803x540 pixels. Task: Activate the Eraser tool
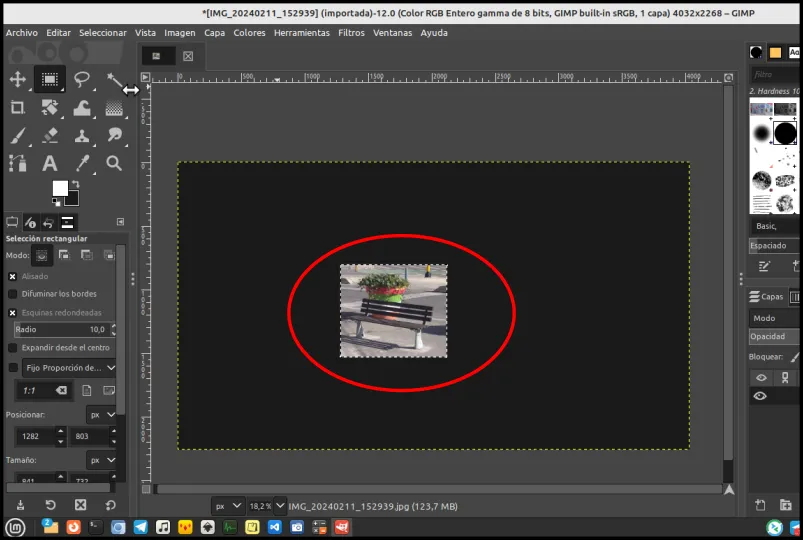tap(50, 135)
